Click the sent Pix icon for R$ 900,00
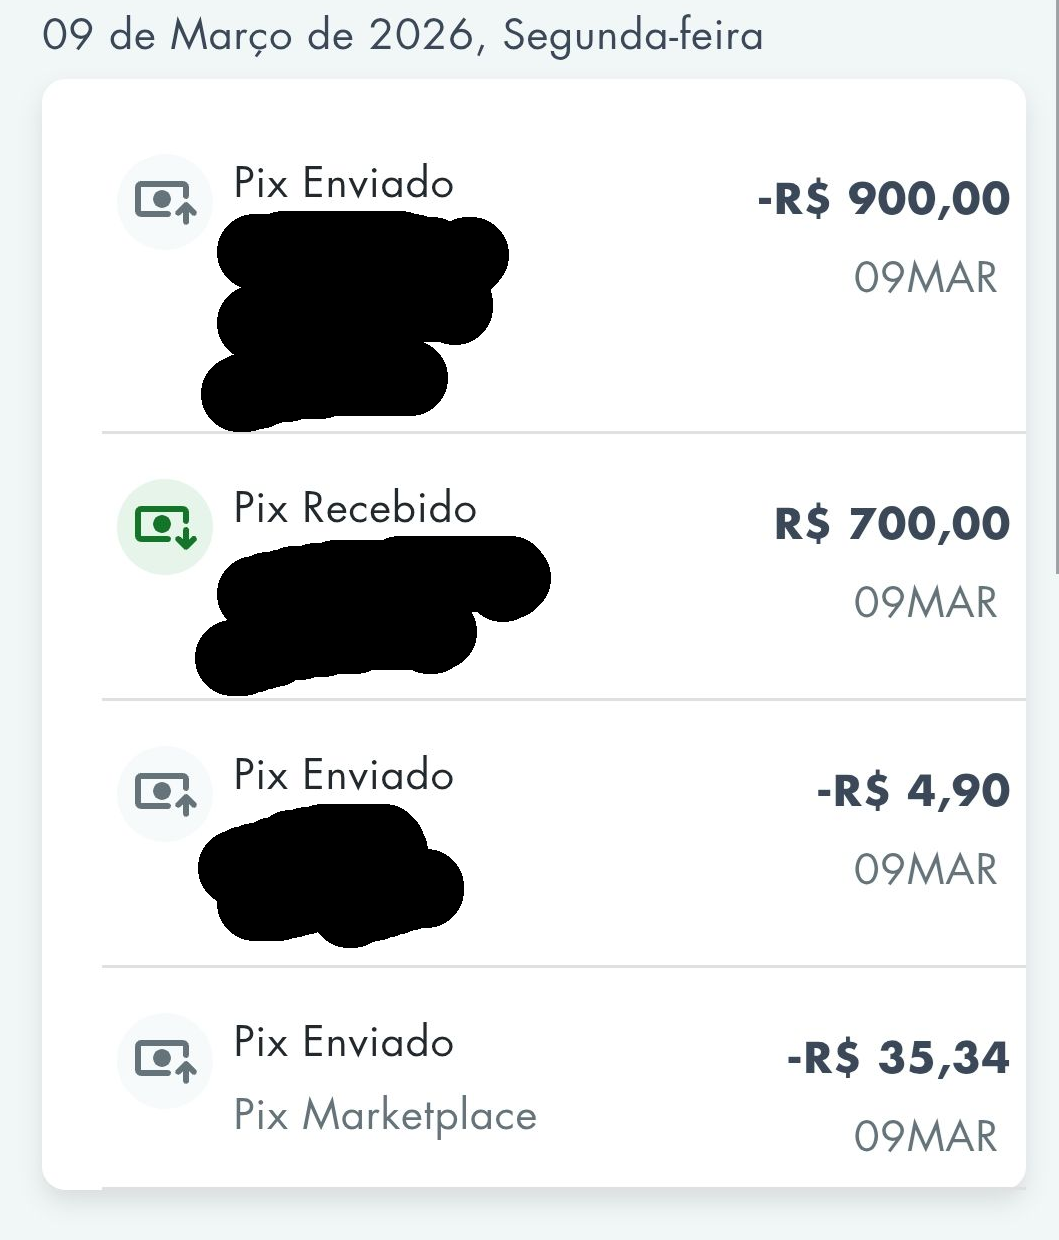This screenshot has height=1240, width=1059. click(x=165, y=202)
